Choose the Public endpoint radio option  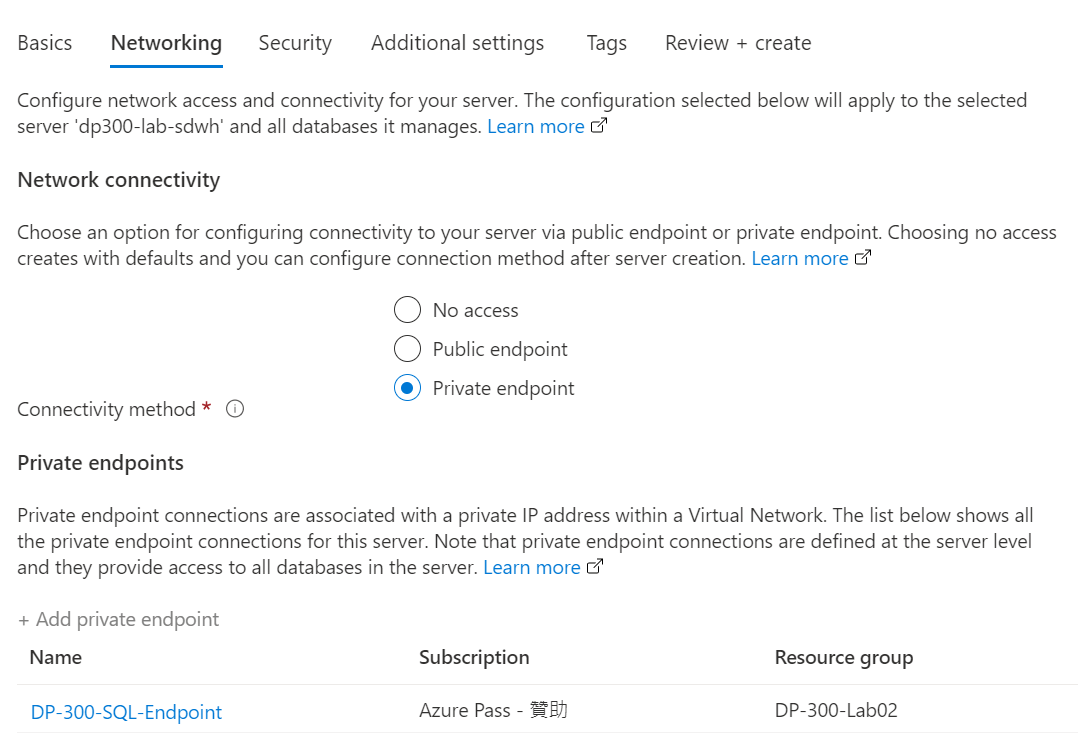pos(407,349)
